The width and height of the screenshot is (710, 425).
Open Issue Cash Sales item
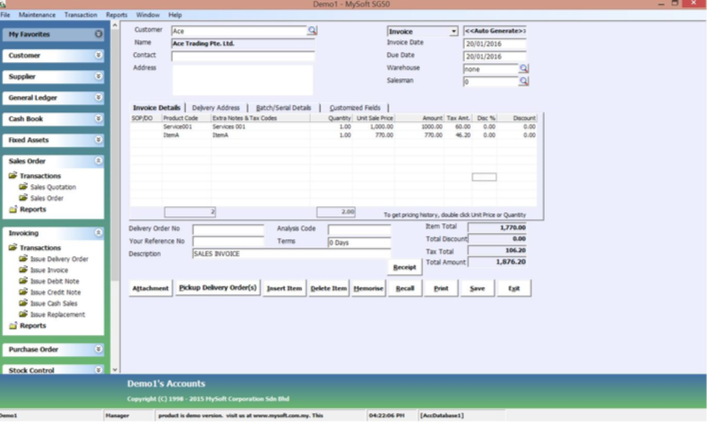click(x=48, y=303)
